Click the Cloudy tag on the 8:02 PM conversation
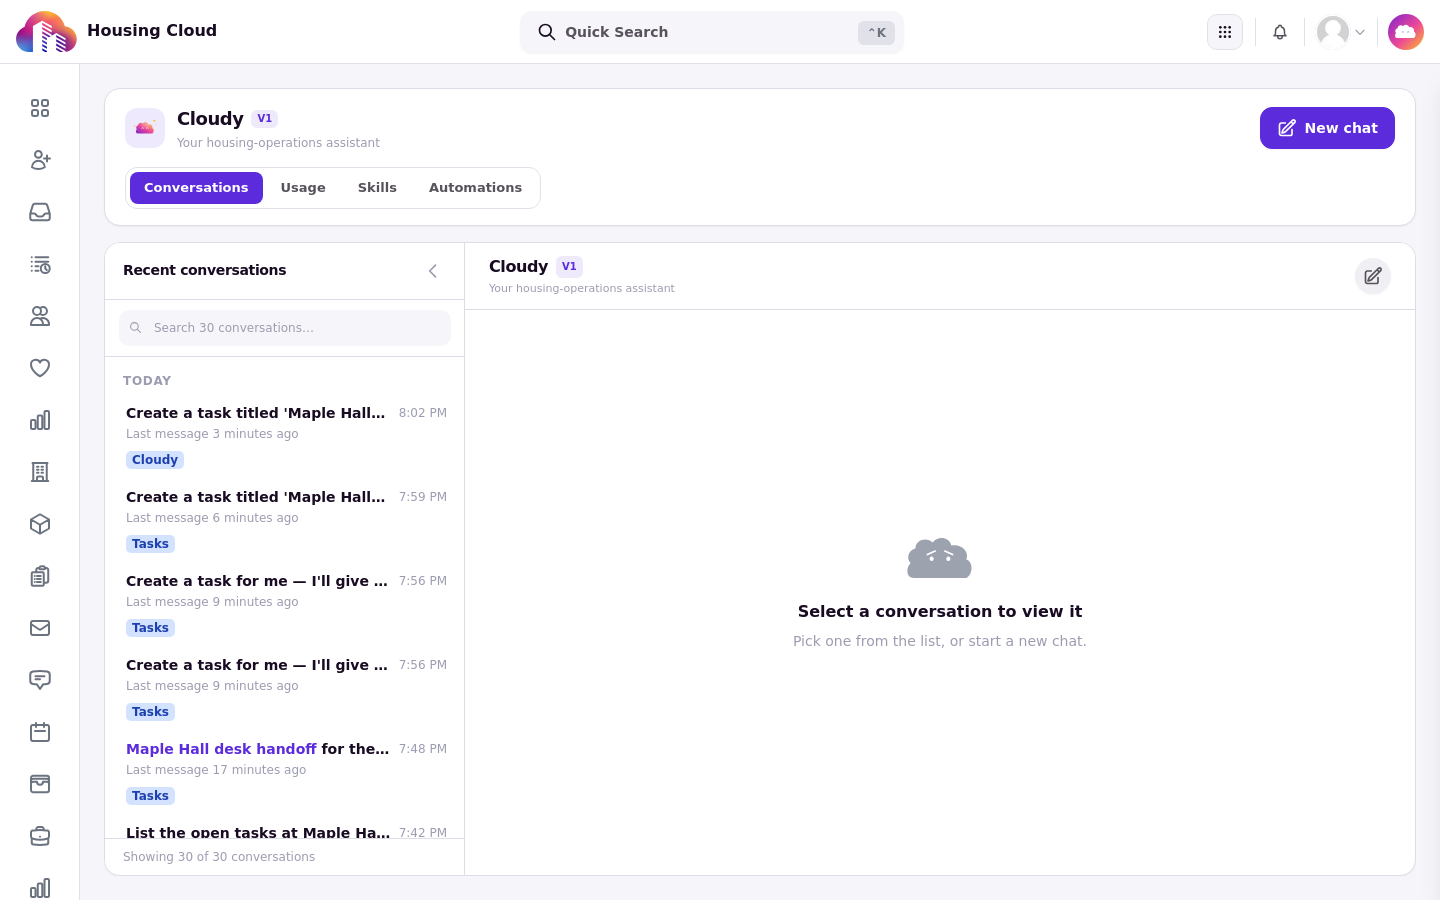This screenshot has width=1440, height=900. [x=155, y=460]
